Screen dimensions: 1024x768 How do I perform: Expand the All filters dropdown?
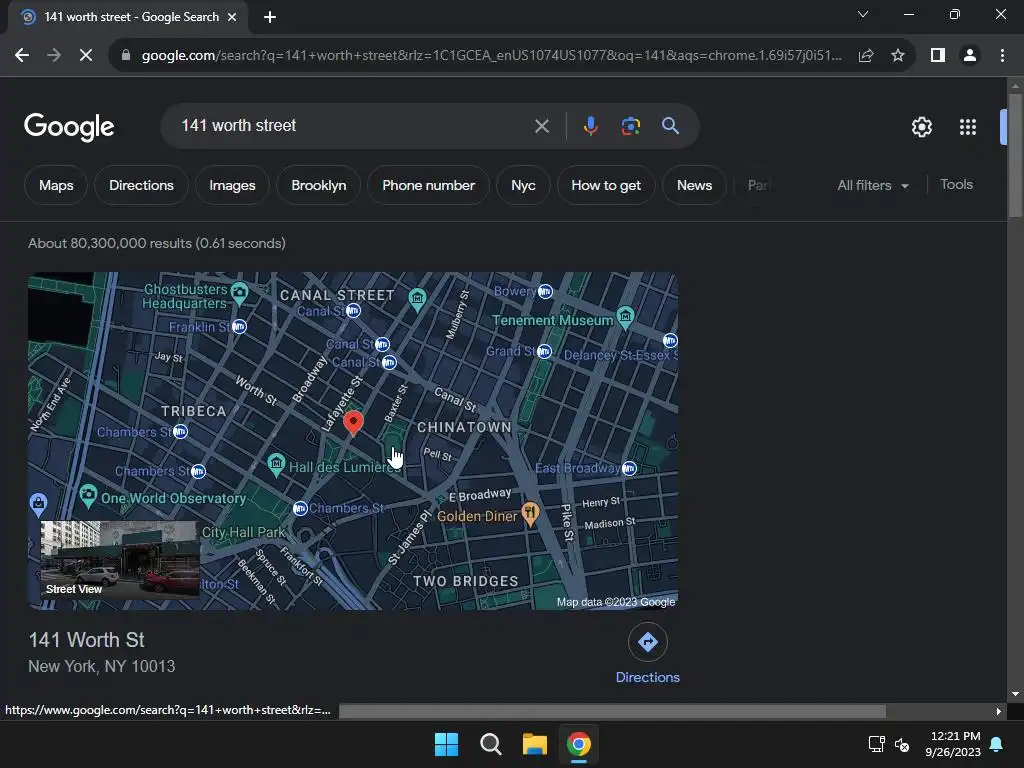pos(872,185)
